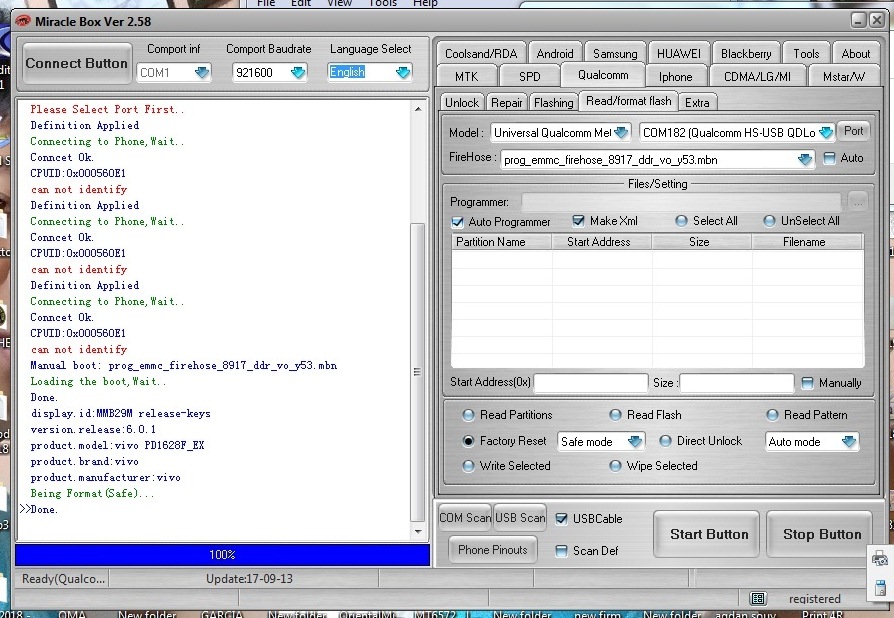Expand the Model dropdown list
Viewport: 894px width, 618px height.
coord(621,133)
